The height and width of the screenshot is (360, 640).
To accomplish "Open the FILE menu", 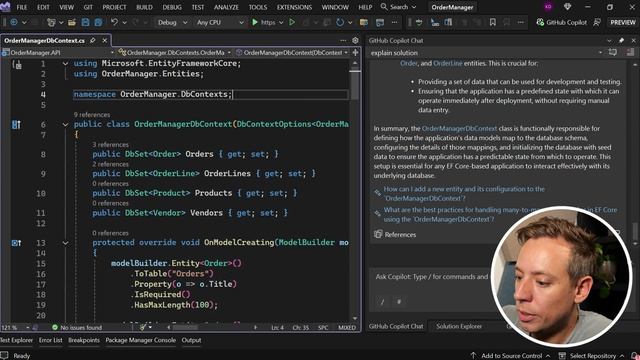I will tap(22, 7).
